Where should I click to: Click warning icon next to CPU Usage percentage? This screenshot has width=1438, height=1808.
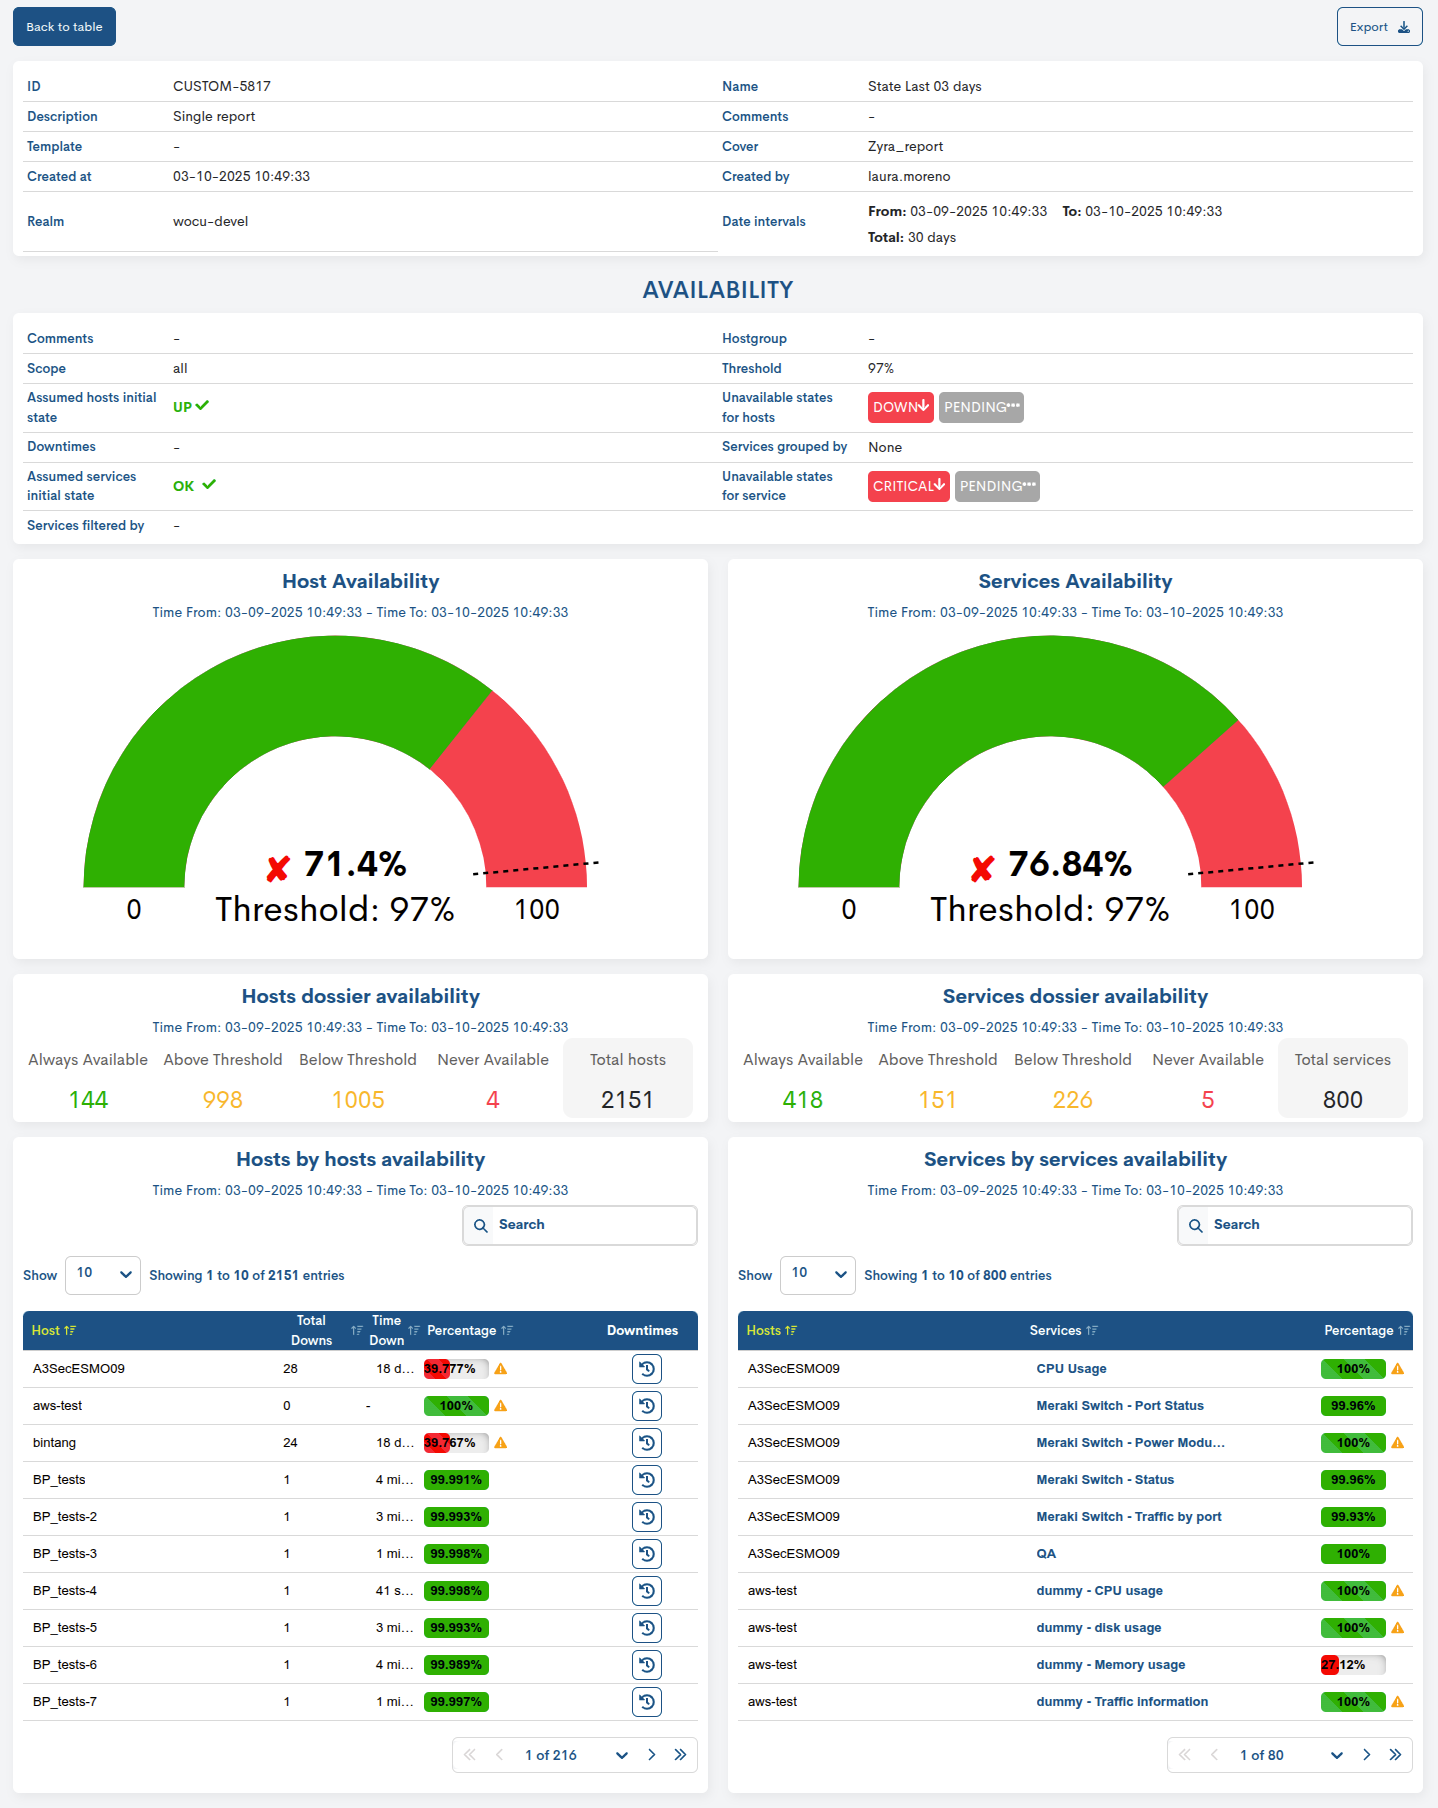coord(1398,1369)
